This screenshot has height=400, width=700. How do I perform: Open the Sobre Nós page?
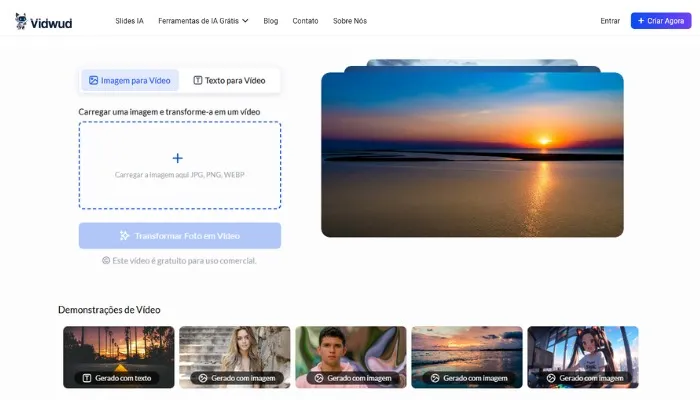coord(350,20)
